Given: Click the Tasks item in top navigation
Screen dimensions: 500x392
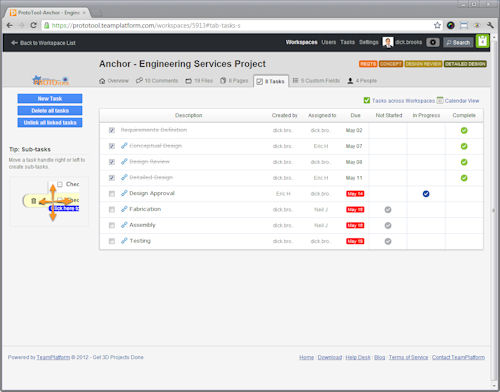Looking at the screenshot, I should coord(347,42).
